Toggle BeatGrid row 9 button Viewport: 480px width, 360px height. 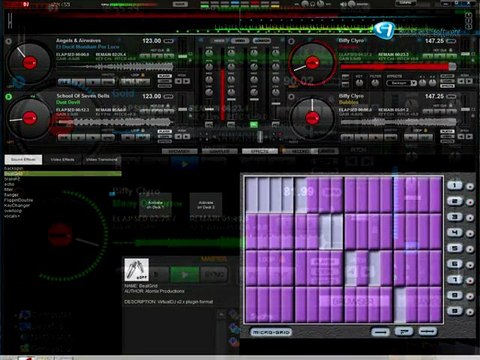[x=455, y=311]
